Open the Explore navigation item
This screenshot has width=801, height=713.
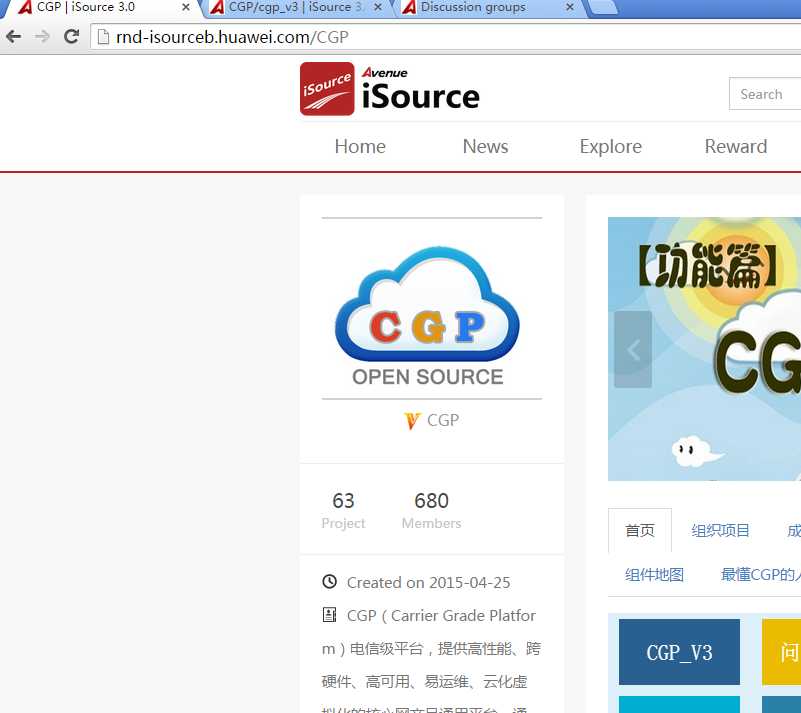click(610, 147)
